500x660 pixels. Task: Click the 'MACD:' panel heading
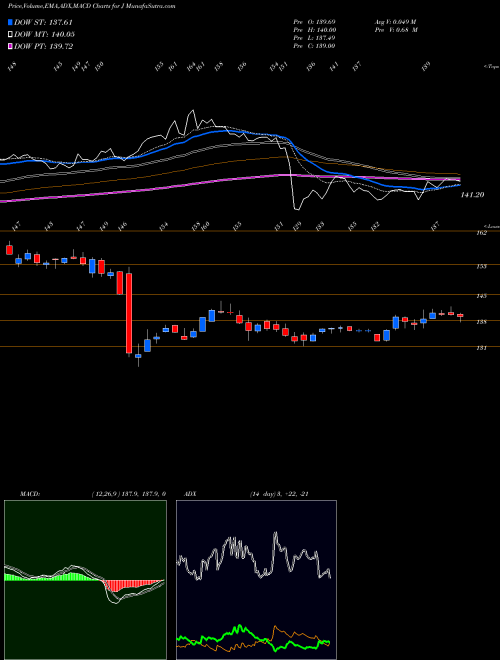click(30, 494)
